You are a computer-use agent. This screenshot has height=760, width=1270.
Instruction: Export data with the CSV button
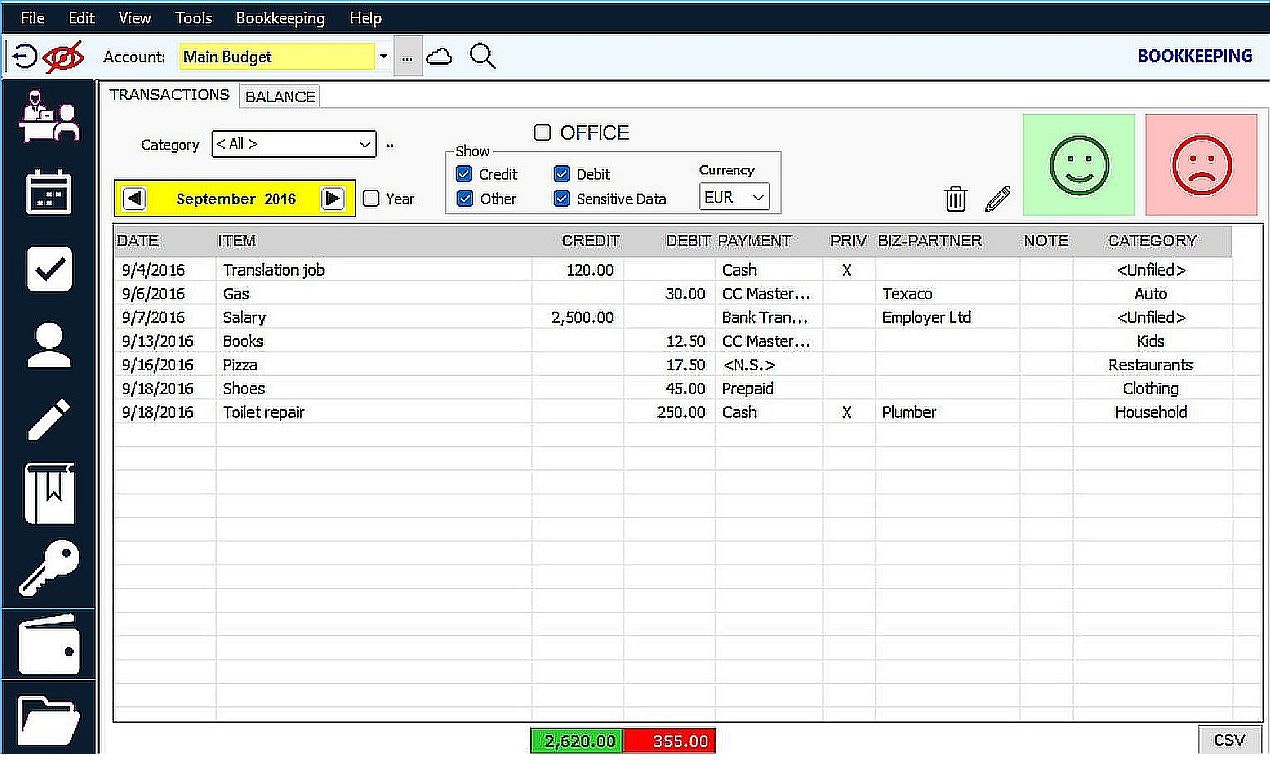tap(1228, 740)
